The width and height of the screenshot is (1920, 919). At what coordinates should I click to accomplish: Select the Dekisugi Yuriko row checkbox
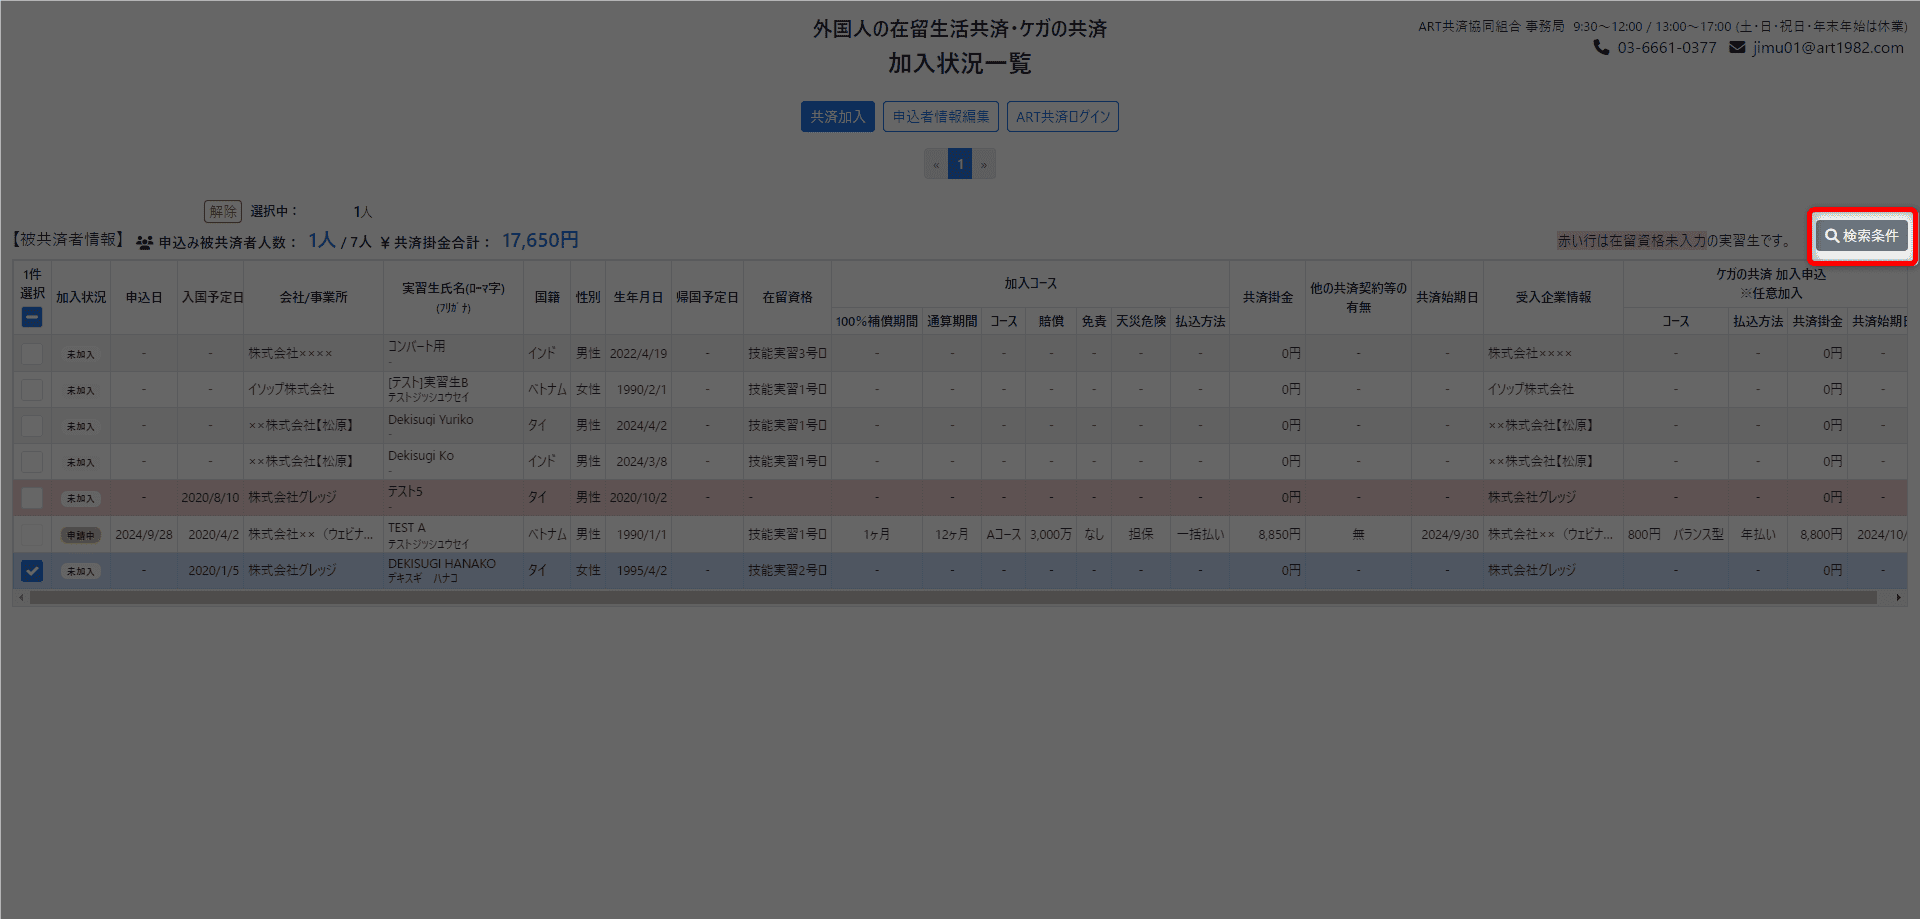(x=32, y=426)
